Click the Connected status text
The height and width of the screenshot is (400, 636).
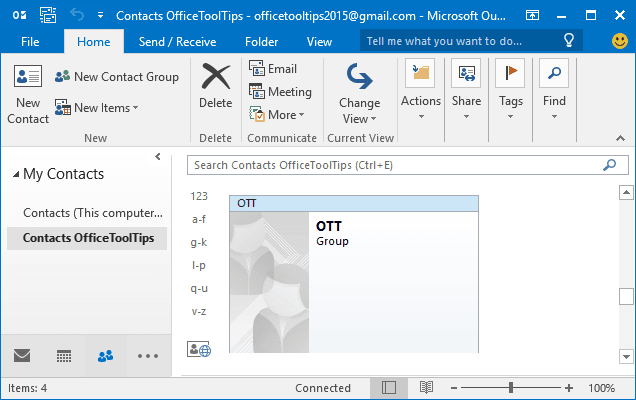pos(323,388)
